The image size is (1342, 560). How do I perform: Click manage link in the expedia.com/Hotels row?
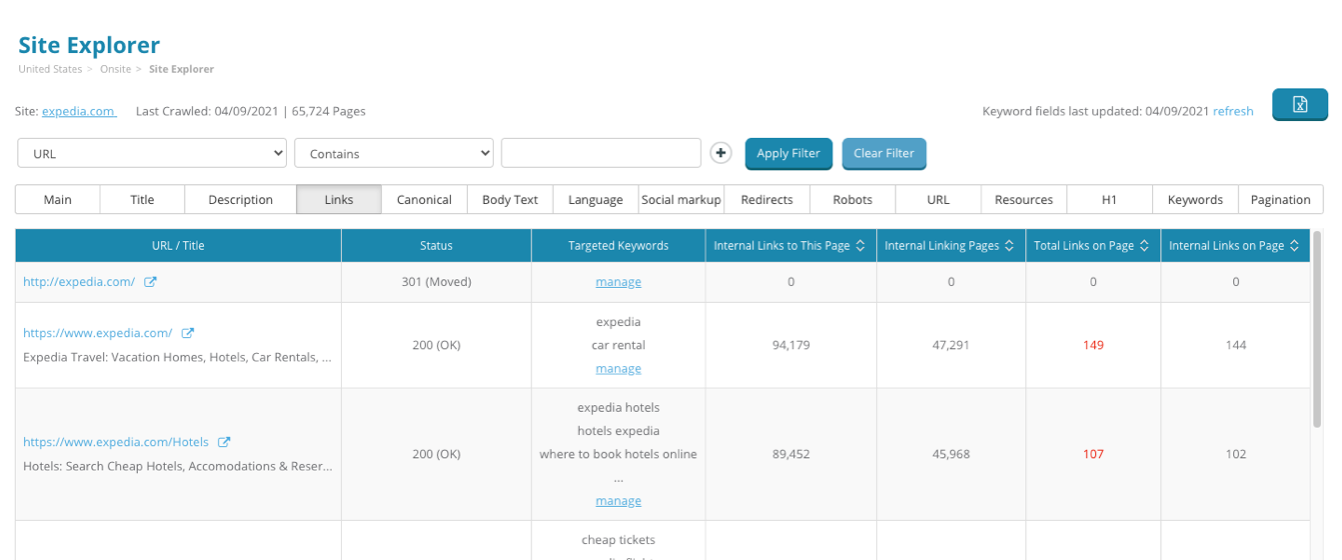tap(618, 501)
